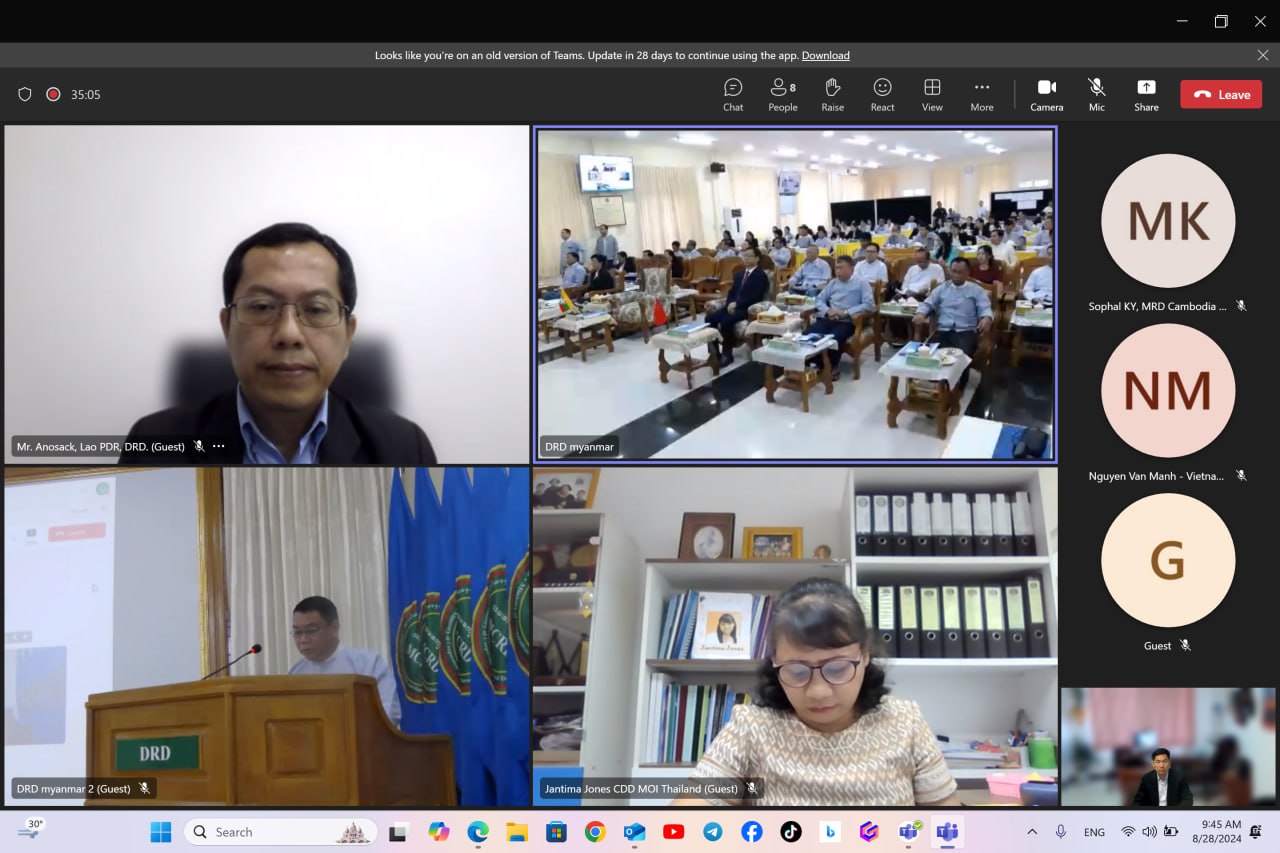Leave the meeting
This screenshot has width=1280, height=853.
click(1221, 94)
